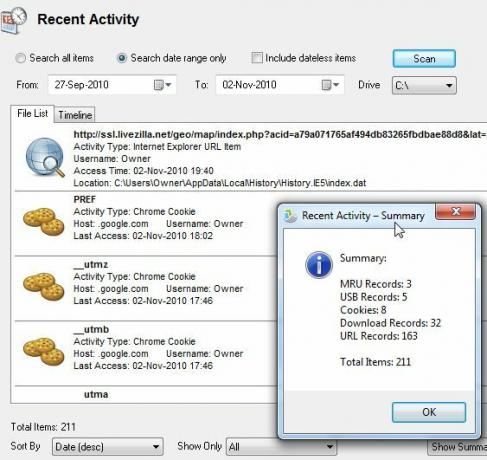Screen dimensions: 487x460
Task: Select the Search all items radio button
Action: tap(20, 58)
